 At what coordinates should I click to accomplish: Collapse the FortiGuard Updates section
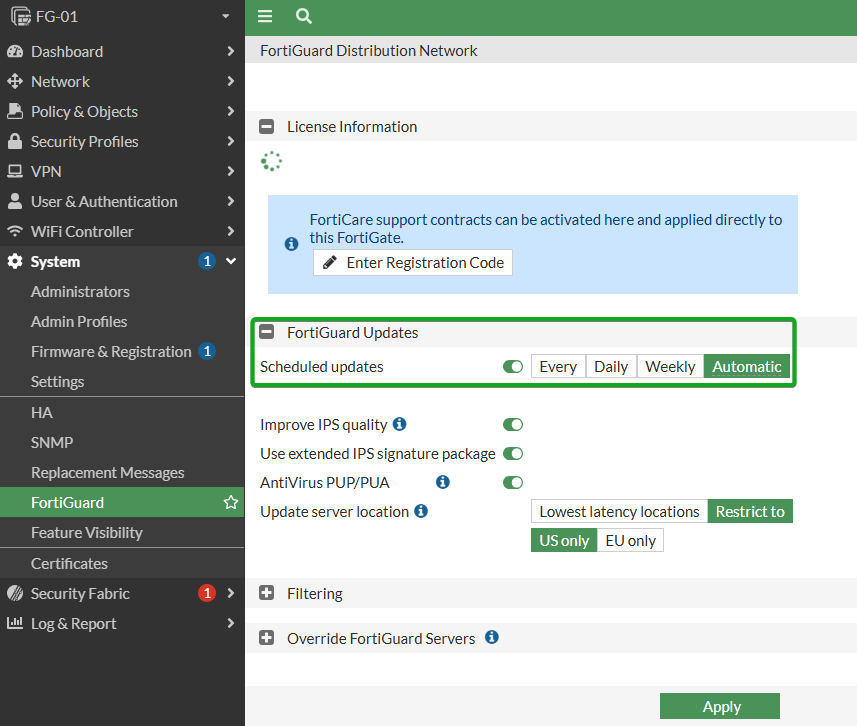pos(267,331)
